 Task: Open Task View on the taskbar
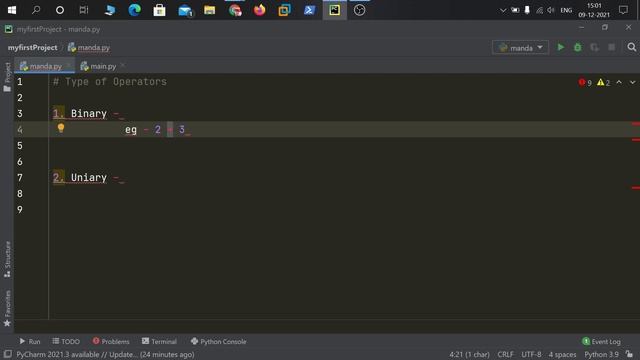pos(84,10)
